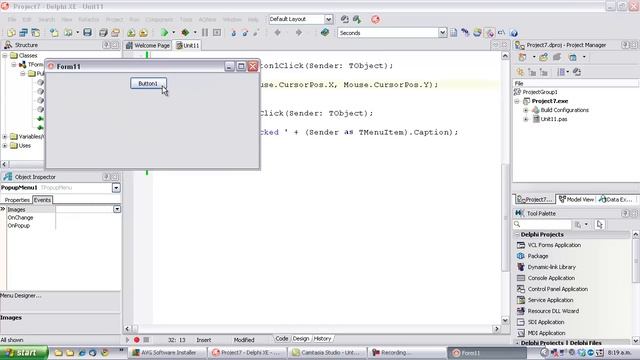Open the Images property dropdown arrow
Image resolution: width=640 pixels, height=360 pixels.
(x=117, y=209)
